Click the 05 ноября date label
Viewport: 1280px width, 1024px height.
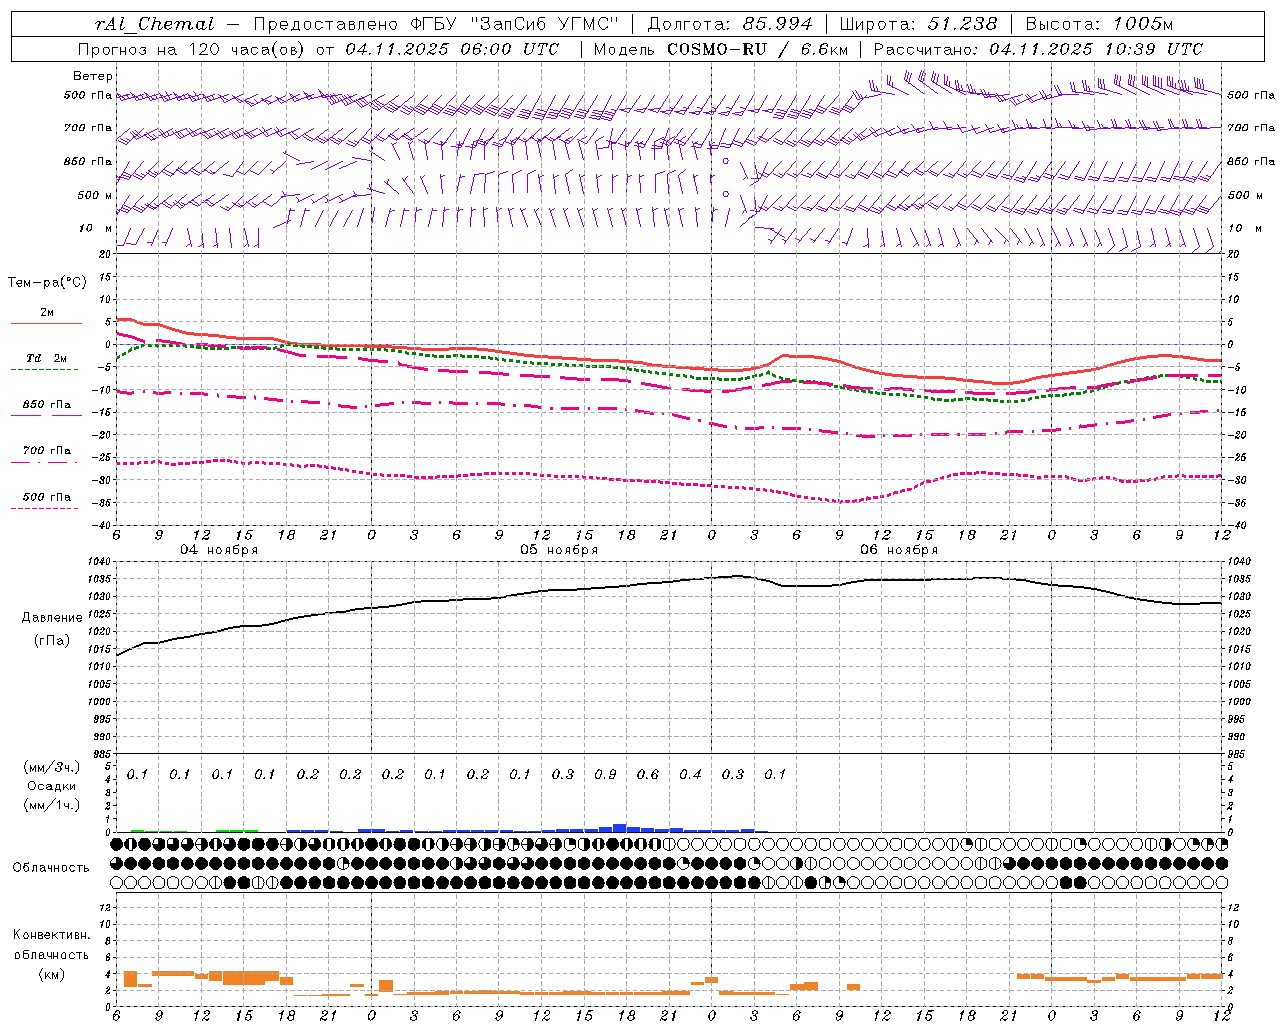[559, 550]
